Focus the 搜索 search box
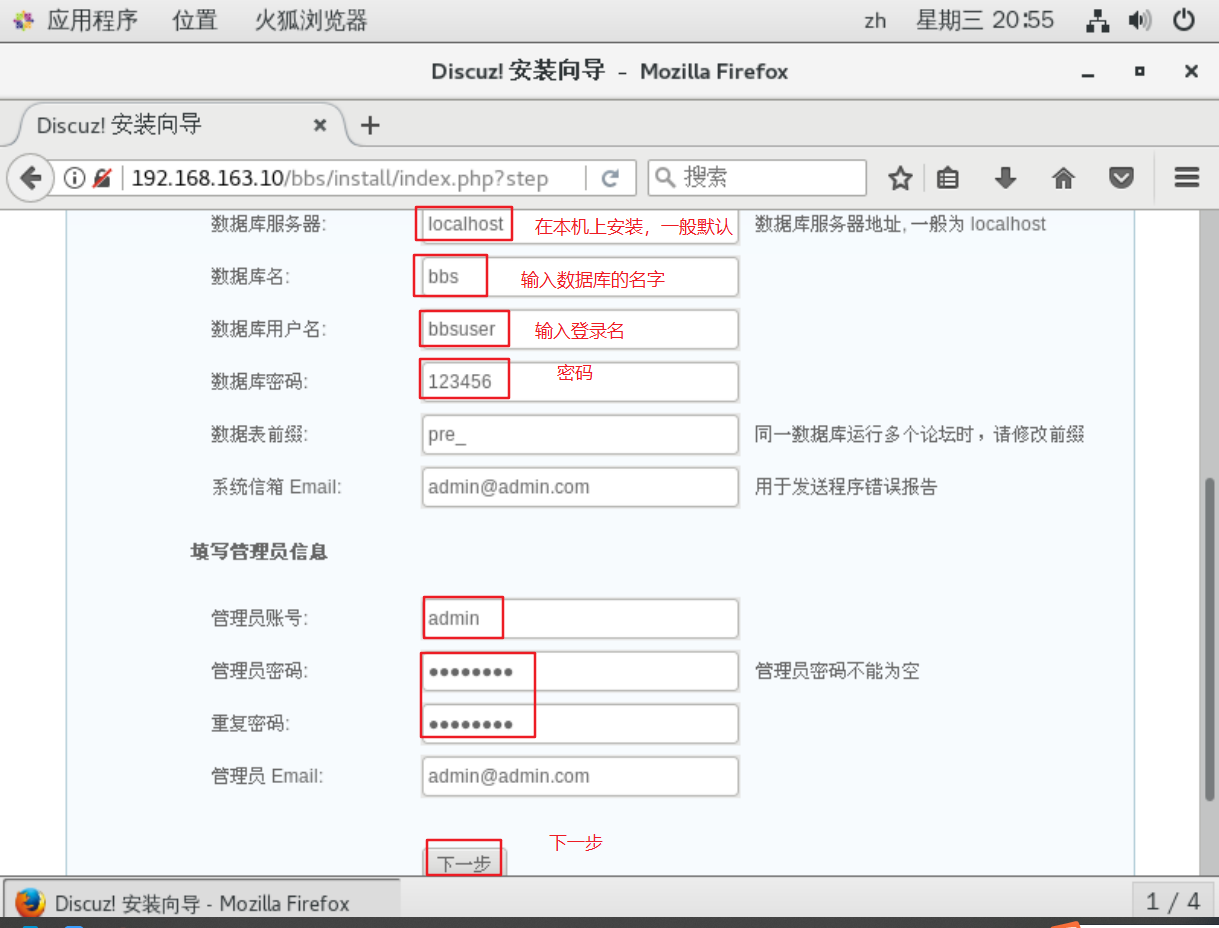The width and height of the screenshot is (1219, 928). pos(757,178)
